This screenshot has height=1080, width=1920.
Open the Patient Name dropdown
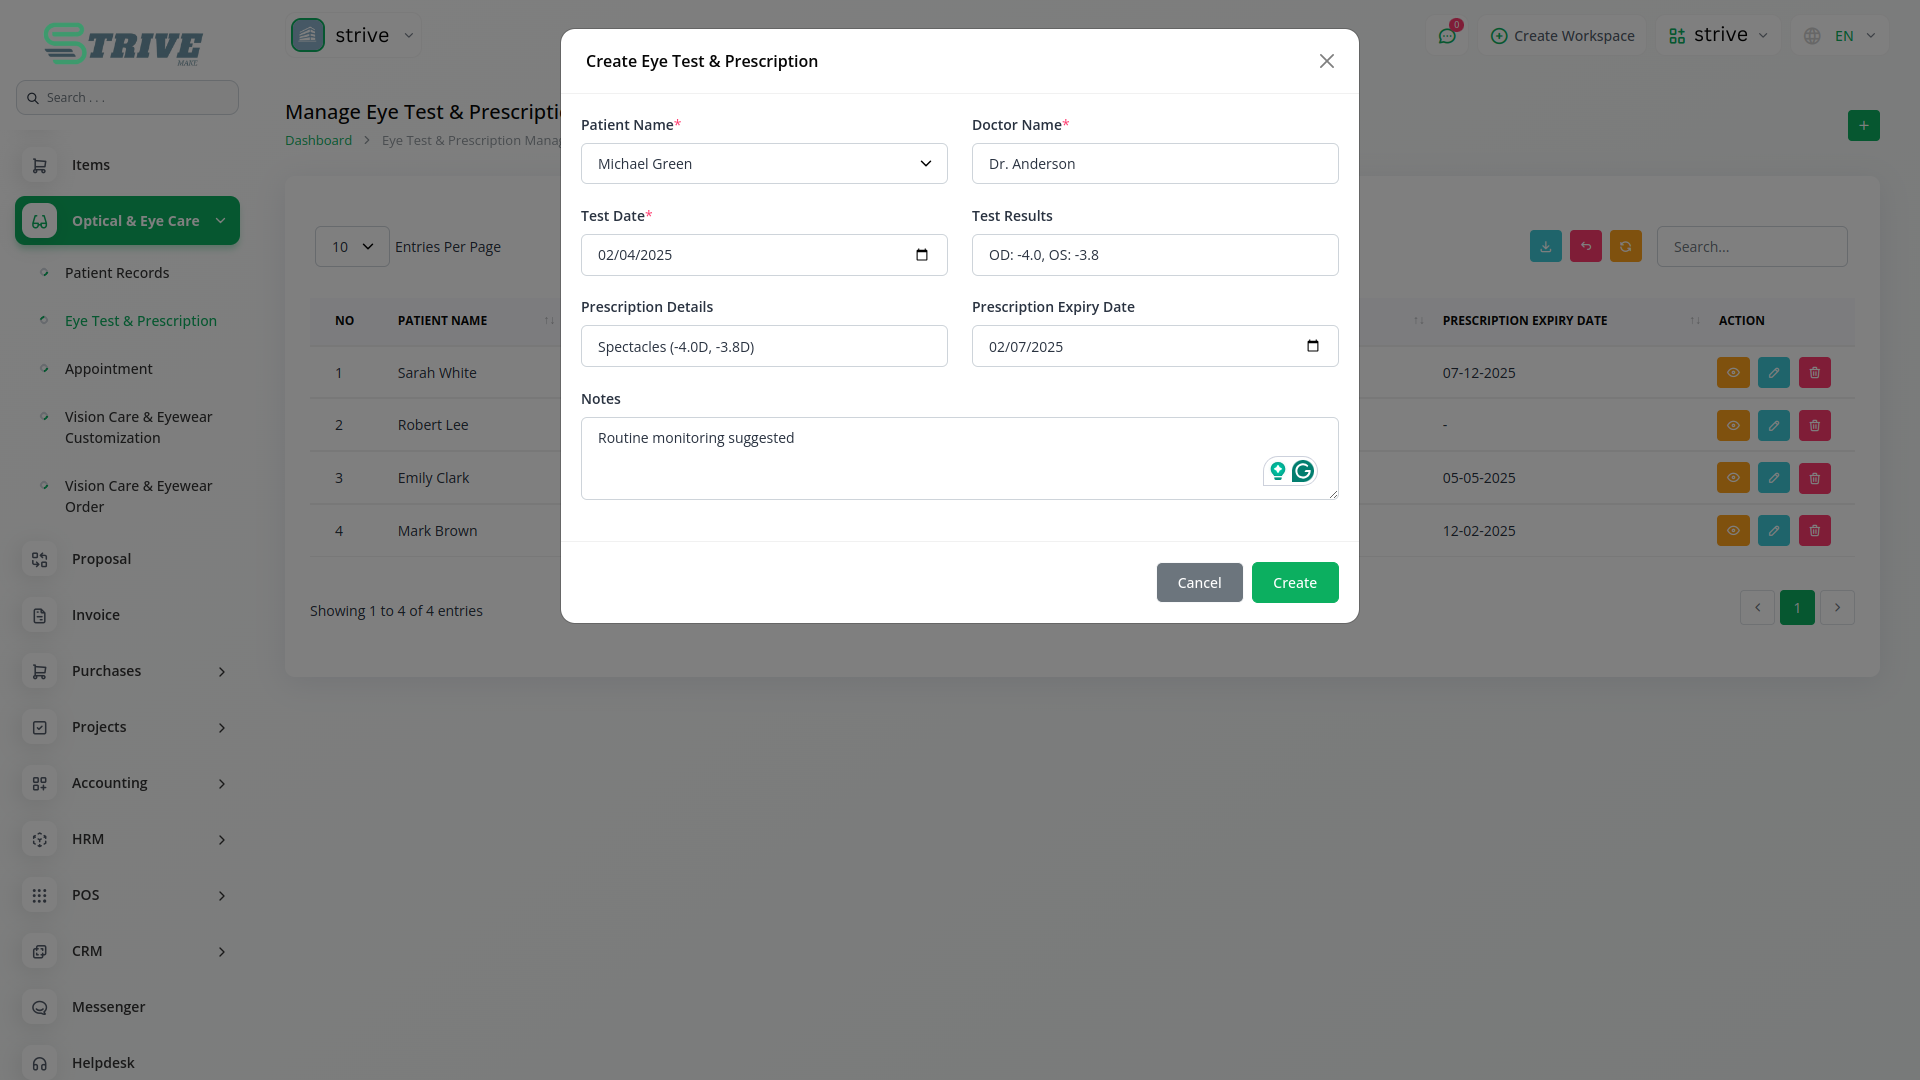tap(764, 164)
